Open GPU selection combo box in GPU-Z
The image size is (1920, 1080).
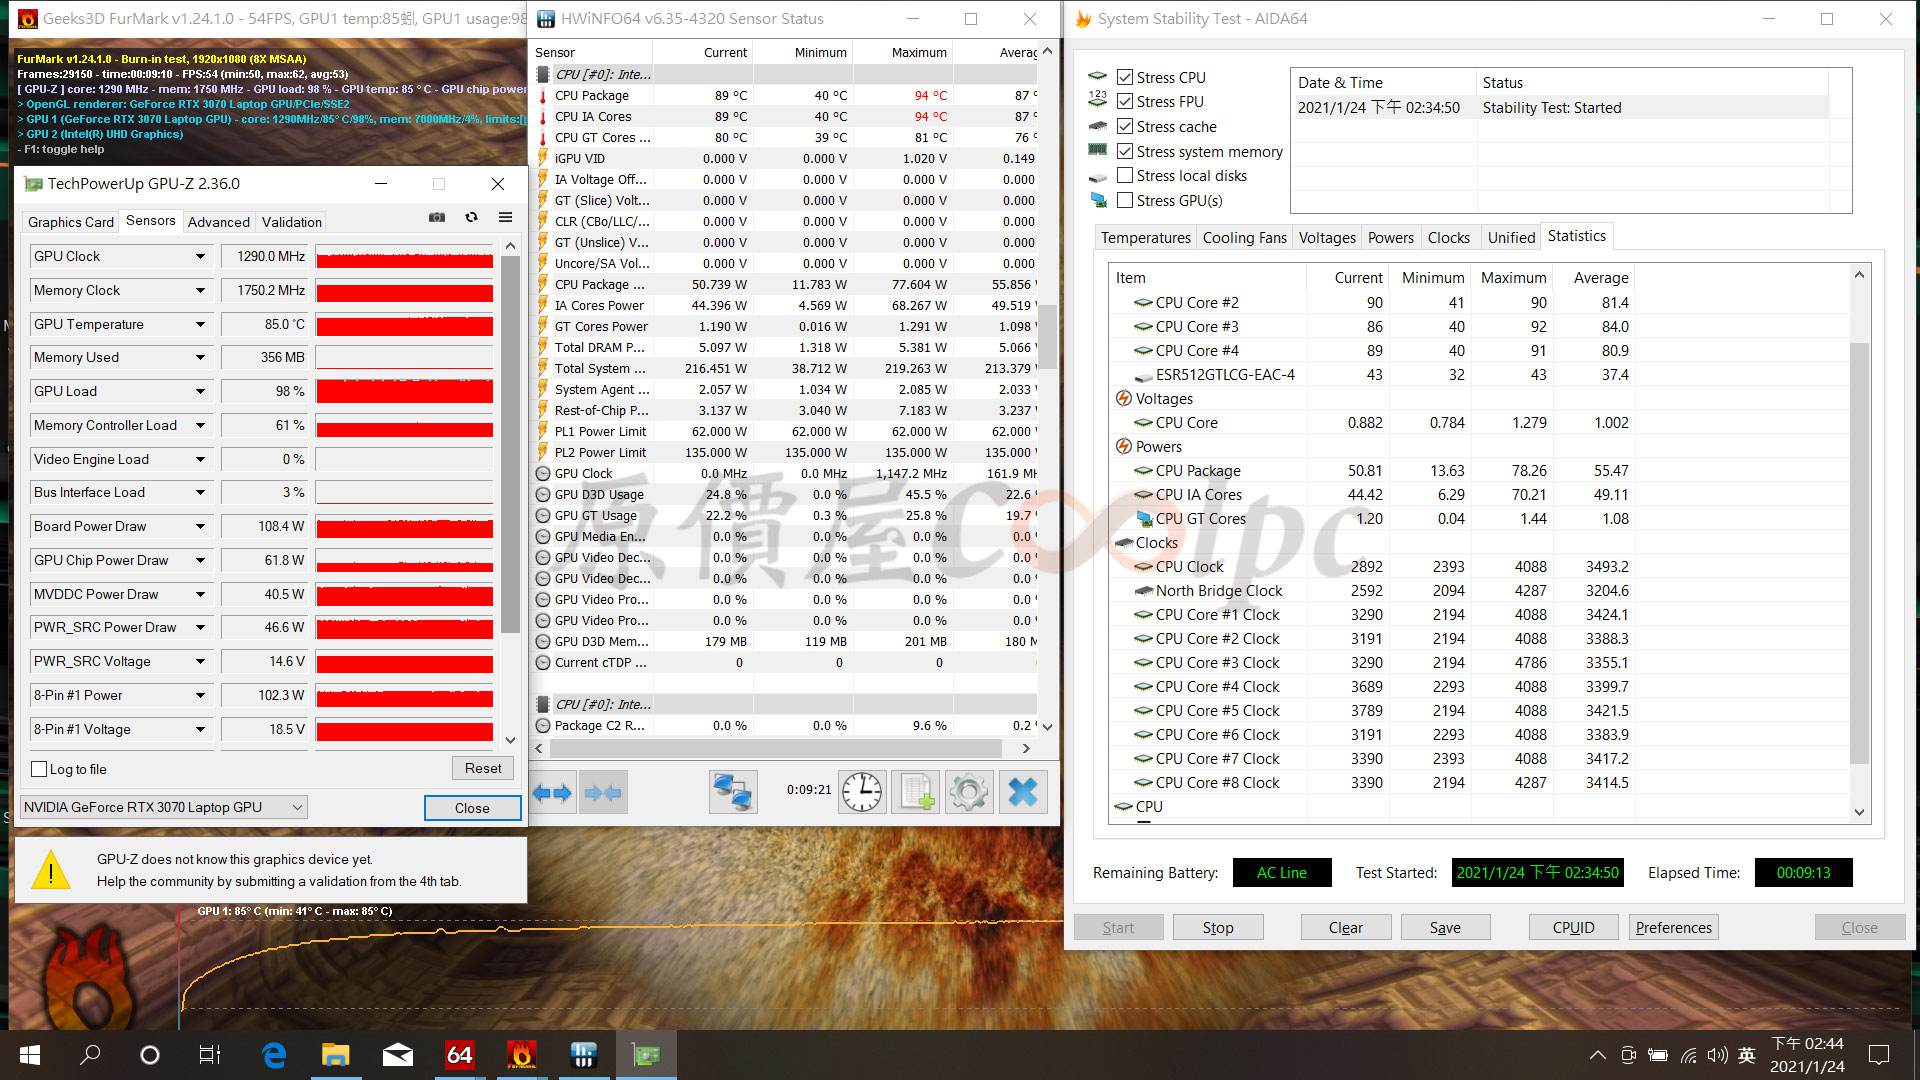pos(164,807)
